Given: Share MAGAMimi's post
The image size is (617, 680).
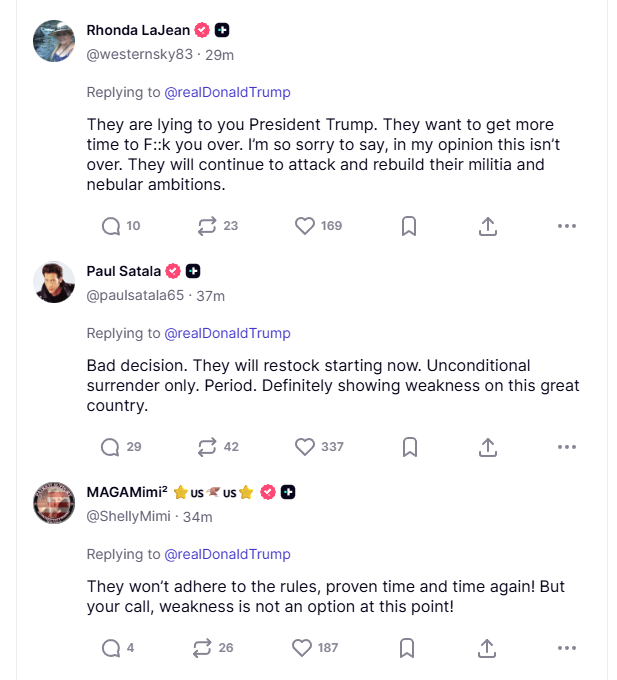Looking at the screenshot, I should tap(488, 648).
